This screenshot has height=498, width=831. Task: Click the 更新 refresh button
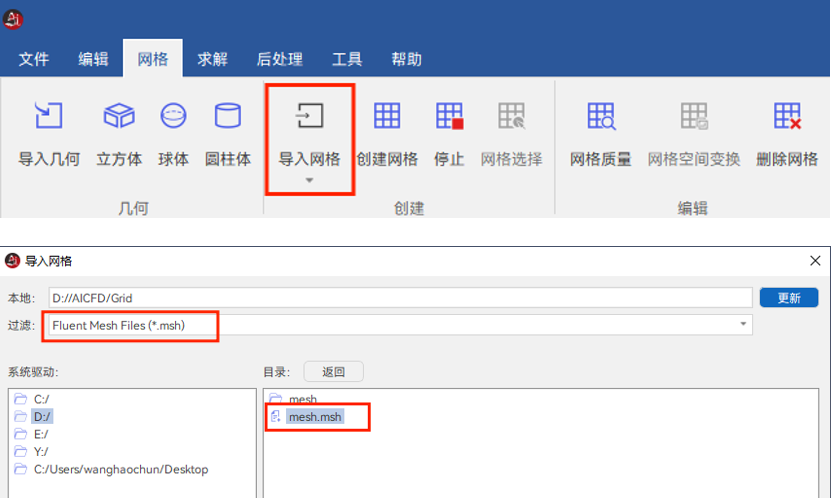tap(789, 298)
